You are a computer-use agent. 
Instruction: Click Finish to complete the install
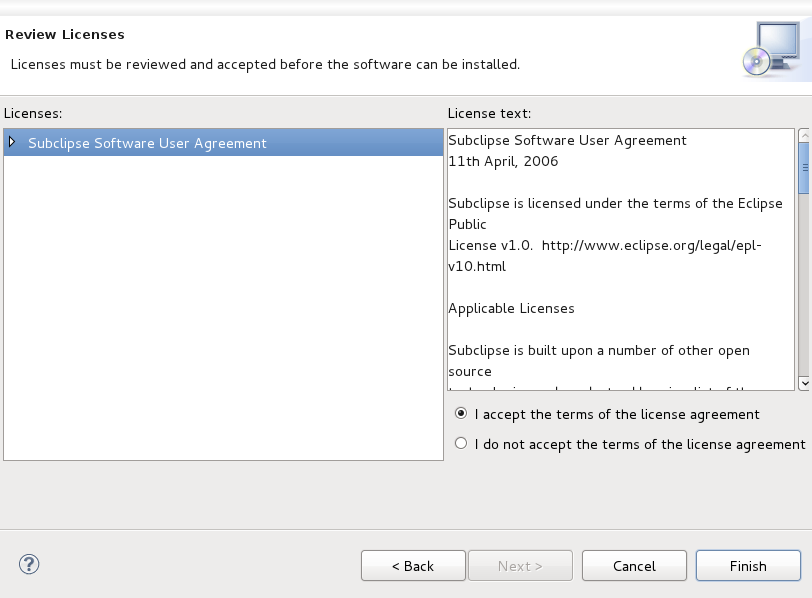pyautogui.click(x=748, y=566)
